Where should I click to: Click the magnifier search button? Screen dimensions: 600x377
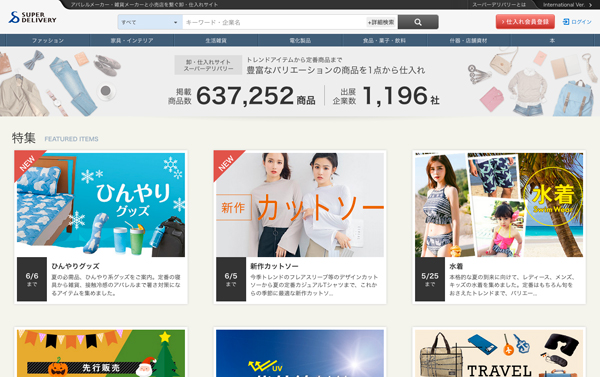click(418, 22)
